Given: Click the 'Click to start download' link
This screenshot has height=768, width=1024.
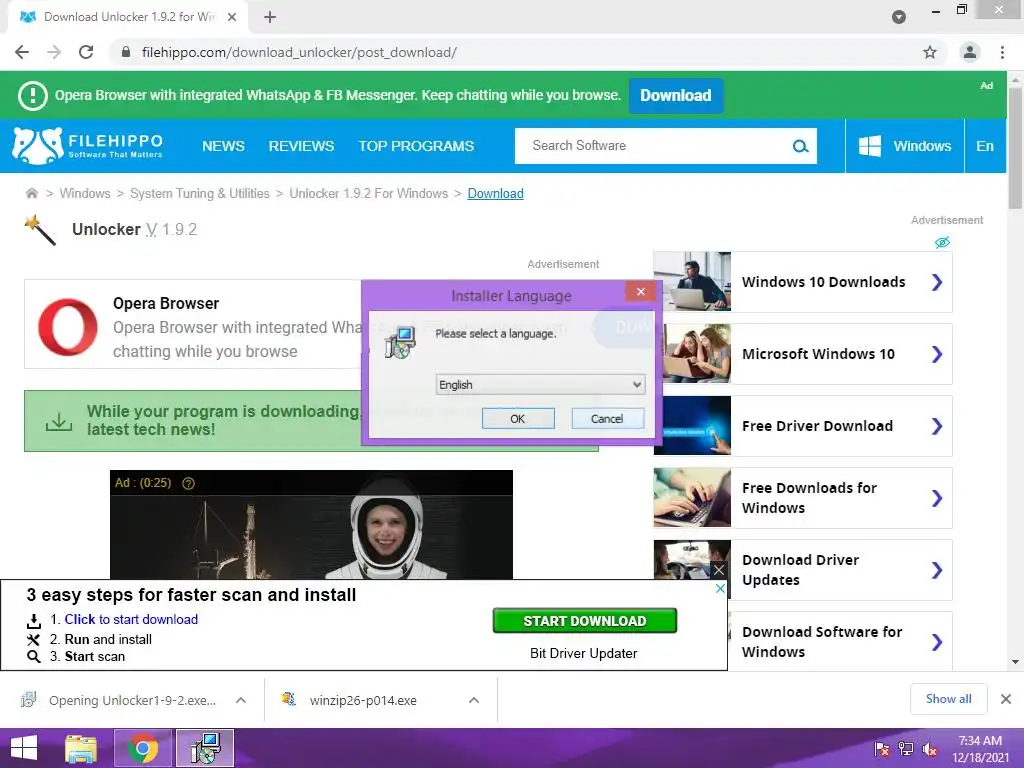Looking at the screenshot, I should click(131, 619).
